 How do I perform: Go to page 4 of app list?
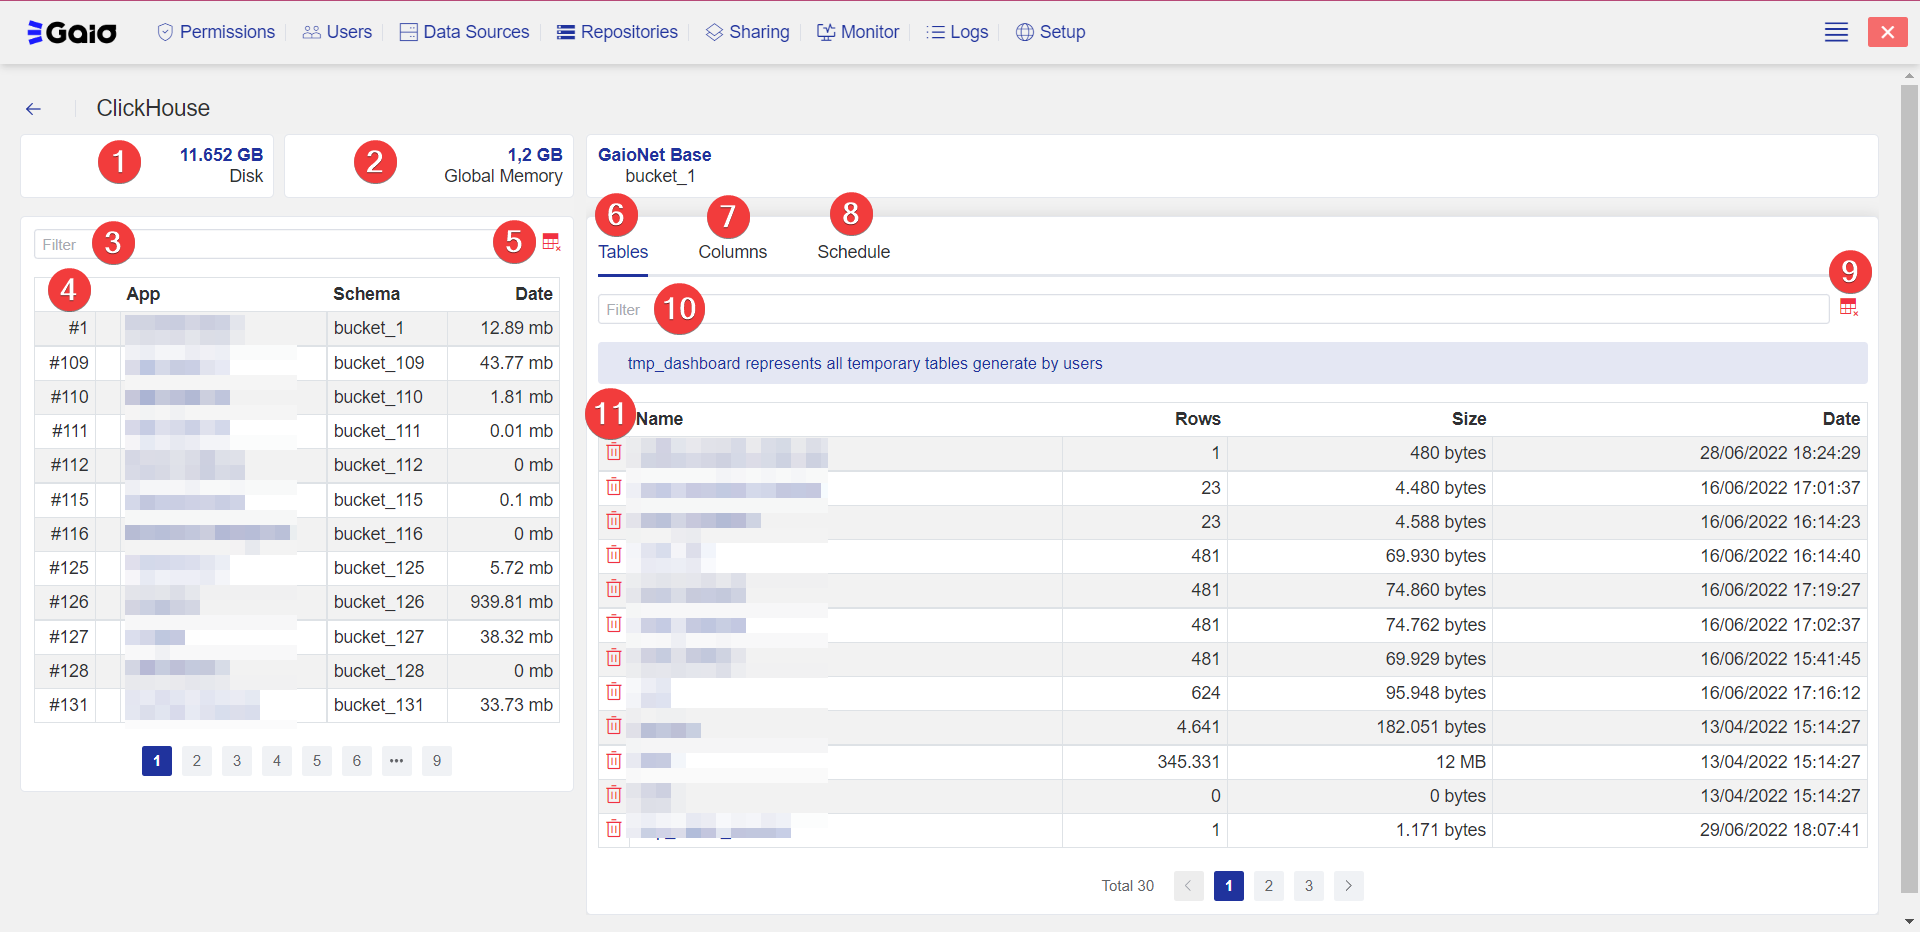(277, 761)
